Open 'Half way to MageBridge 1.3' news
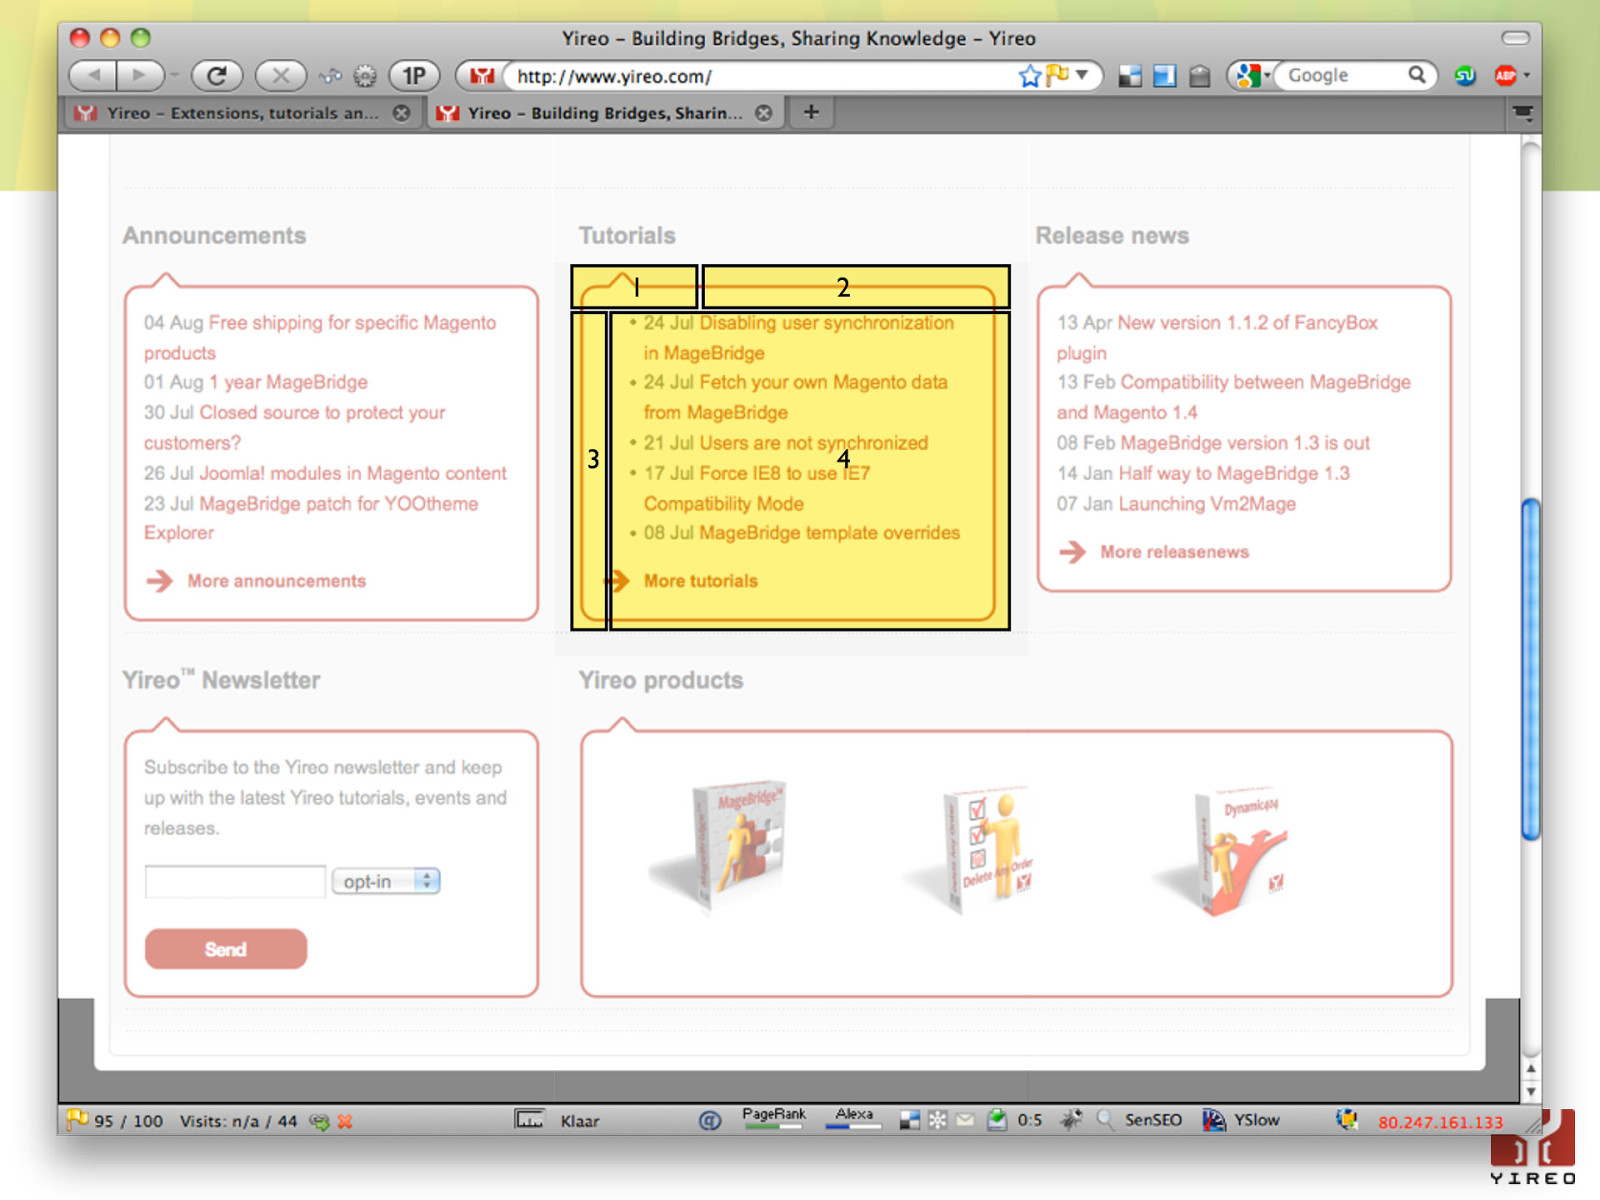The width and height of the screenshot is (1600, 1200). coord(1233,473)
